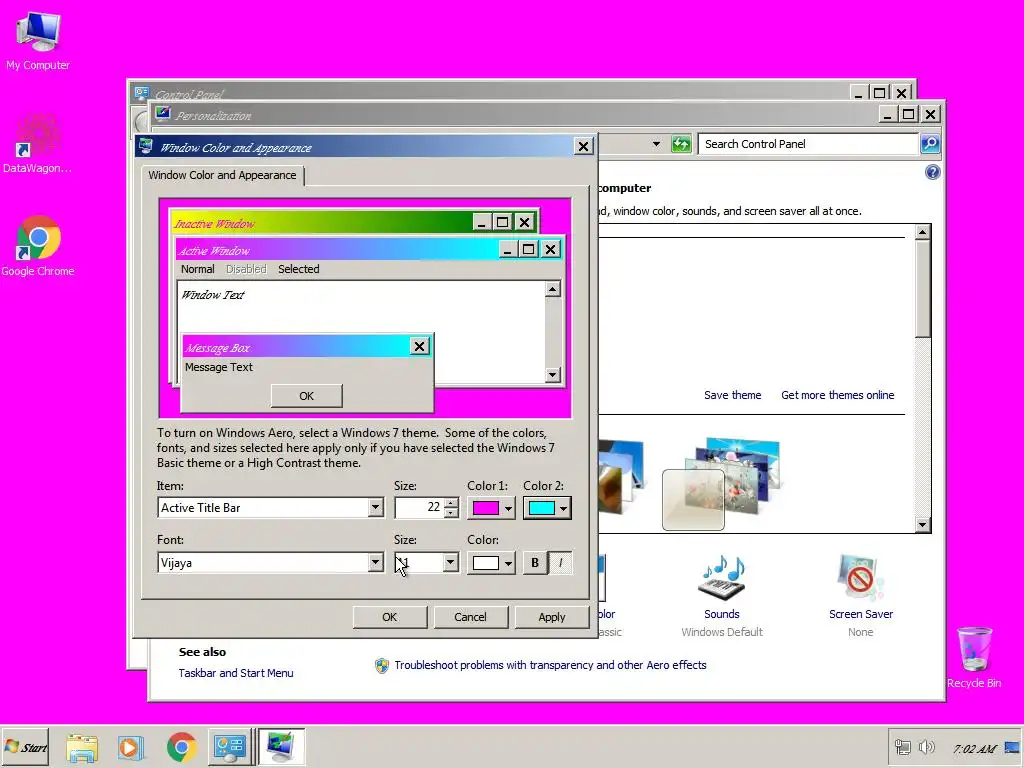Click theme list scrollbar up arrow
Screen dimensions: 1024x768
click(922, 232)
